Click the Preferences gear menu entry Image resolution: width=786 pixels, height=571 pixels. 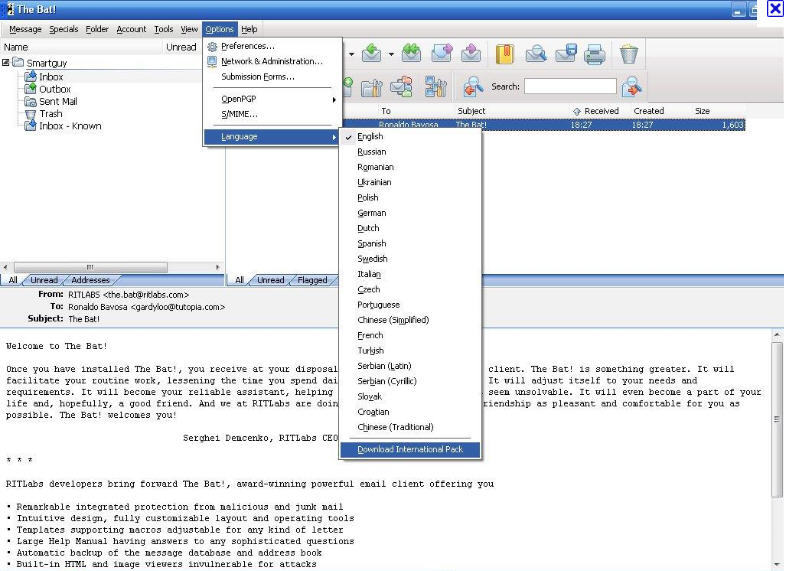247,46
